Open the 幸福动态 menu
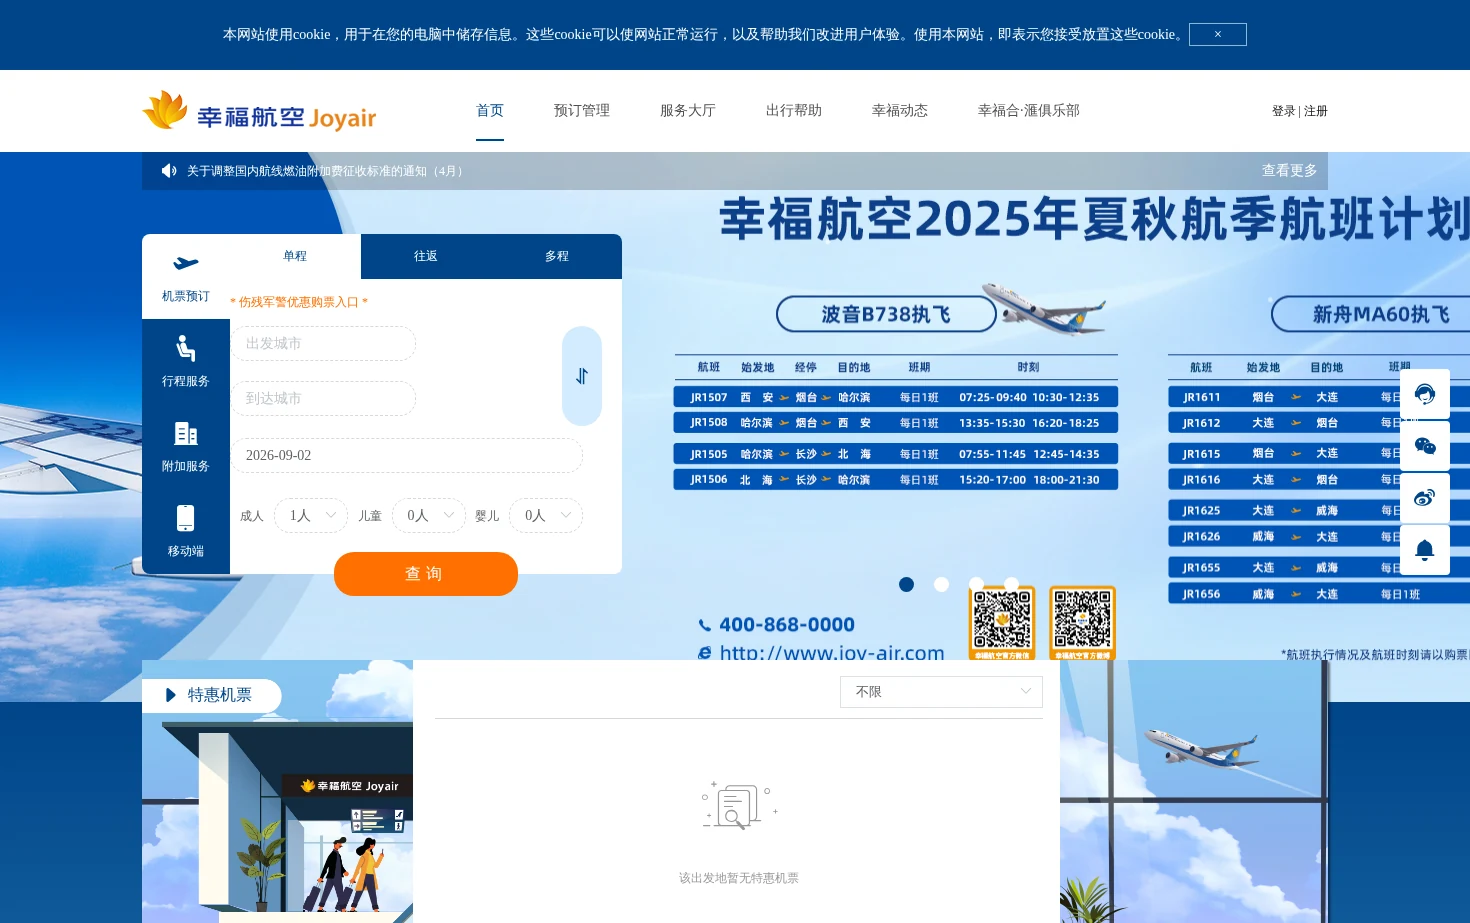The width and height of the screenshot is (1470, 923). click(x=900, y=110)
